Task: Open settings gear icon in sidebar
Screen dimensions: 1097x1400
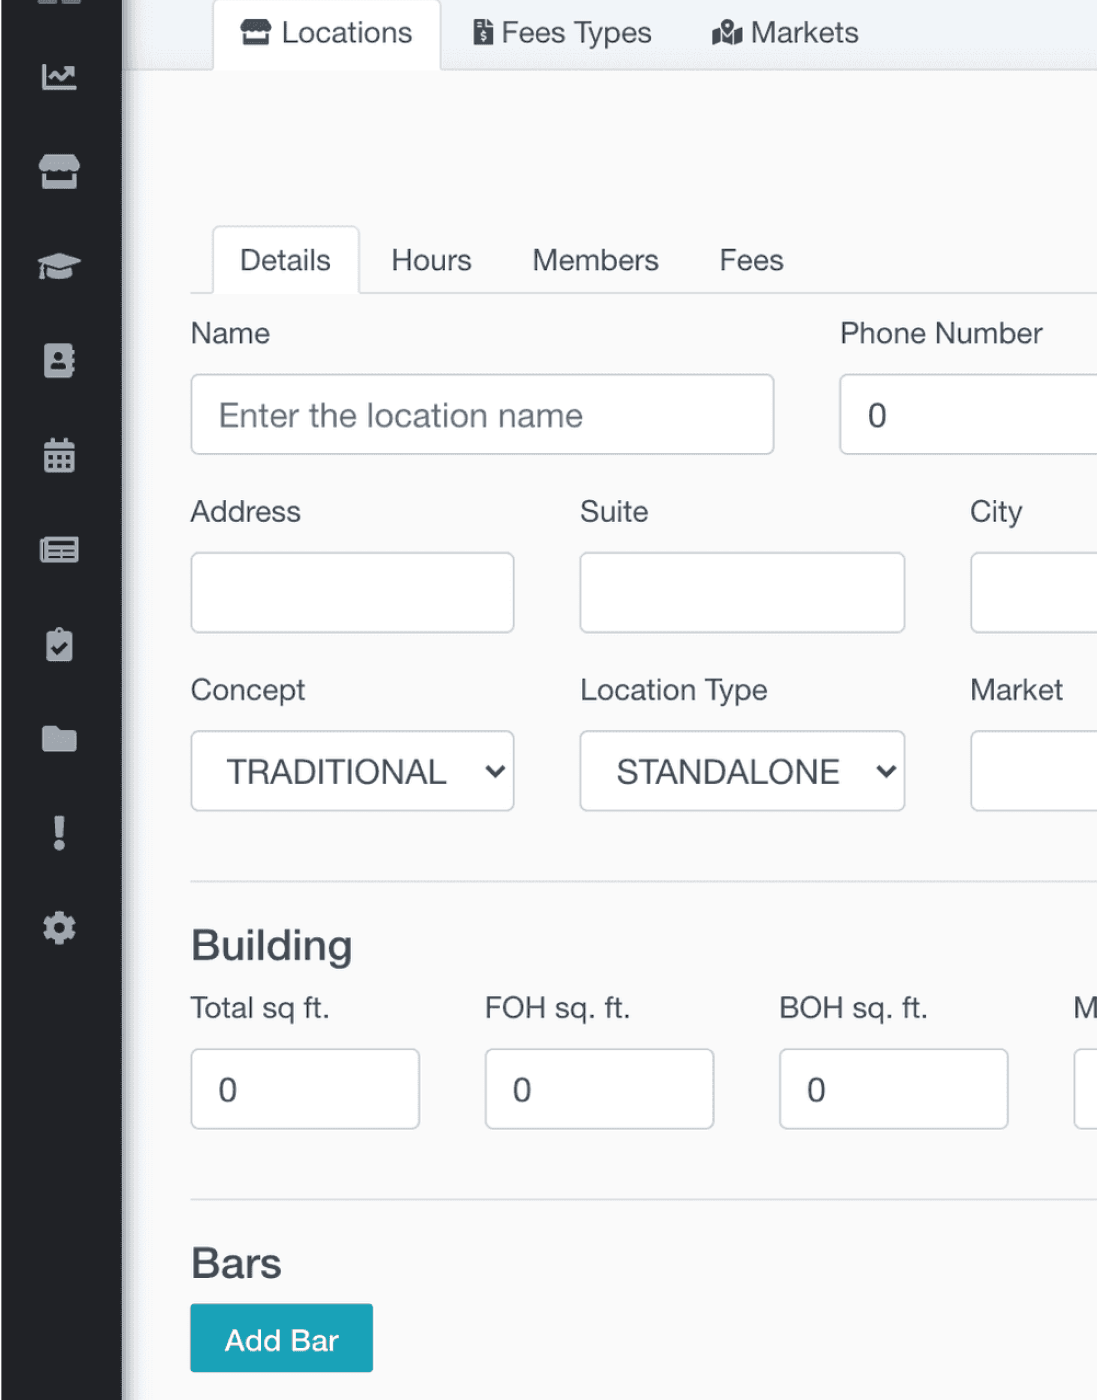Action: [x=59, y=928]
